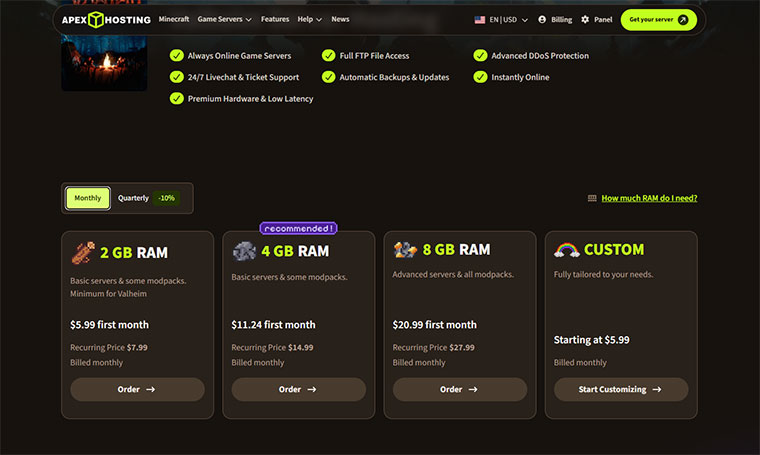The width and height of the screenshot is (760, 455).
Task: Click Advanced servers & all modpacks text
Action: point(453,275)
